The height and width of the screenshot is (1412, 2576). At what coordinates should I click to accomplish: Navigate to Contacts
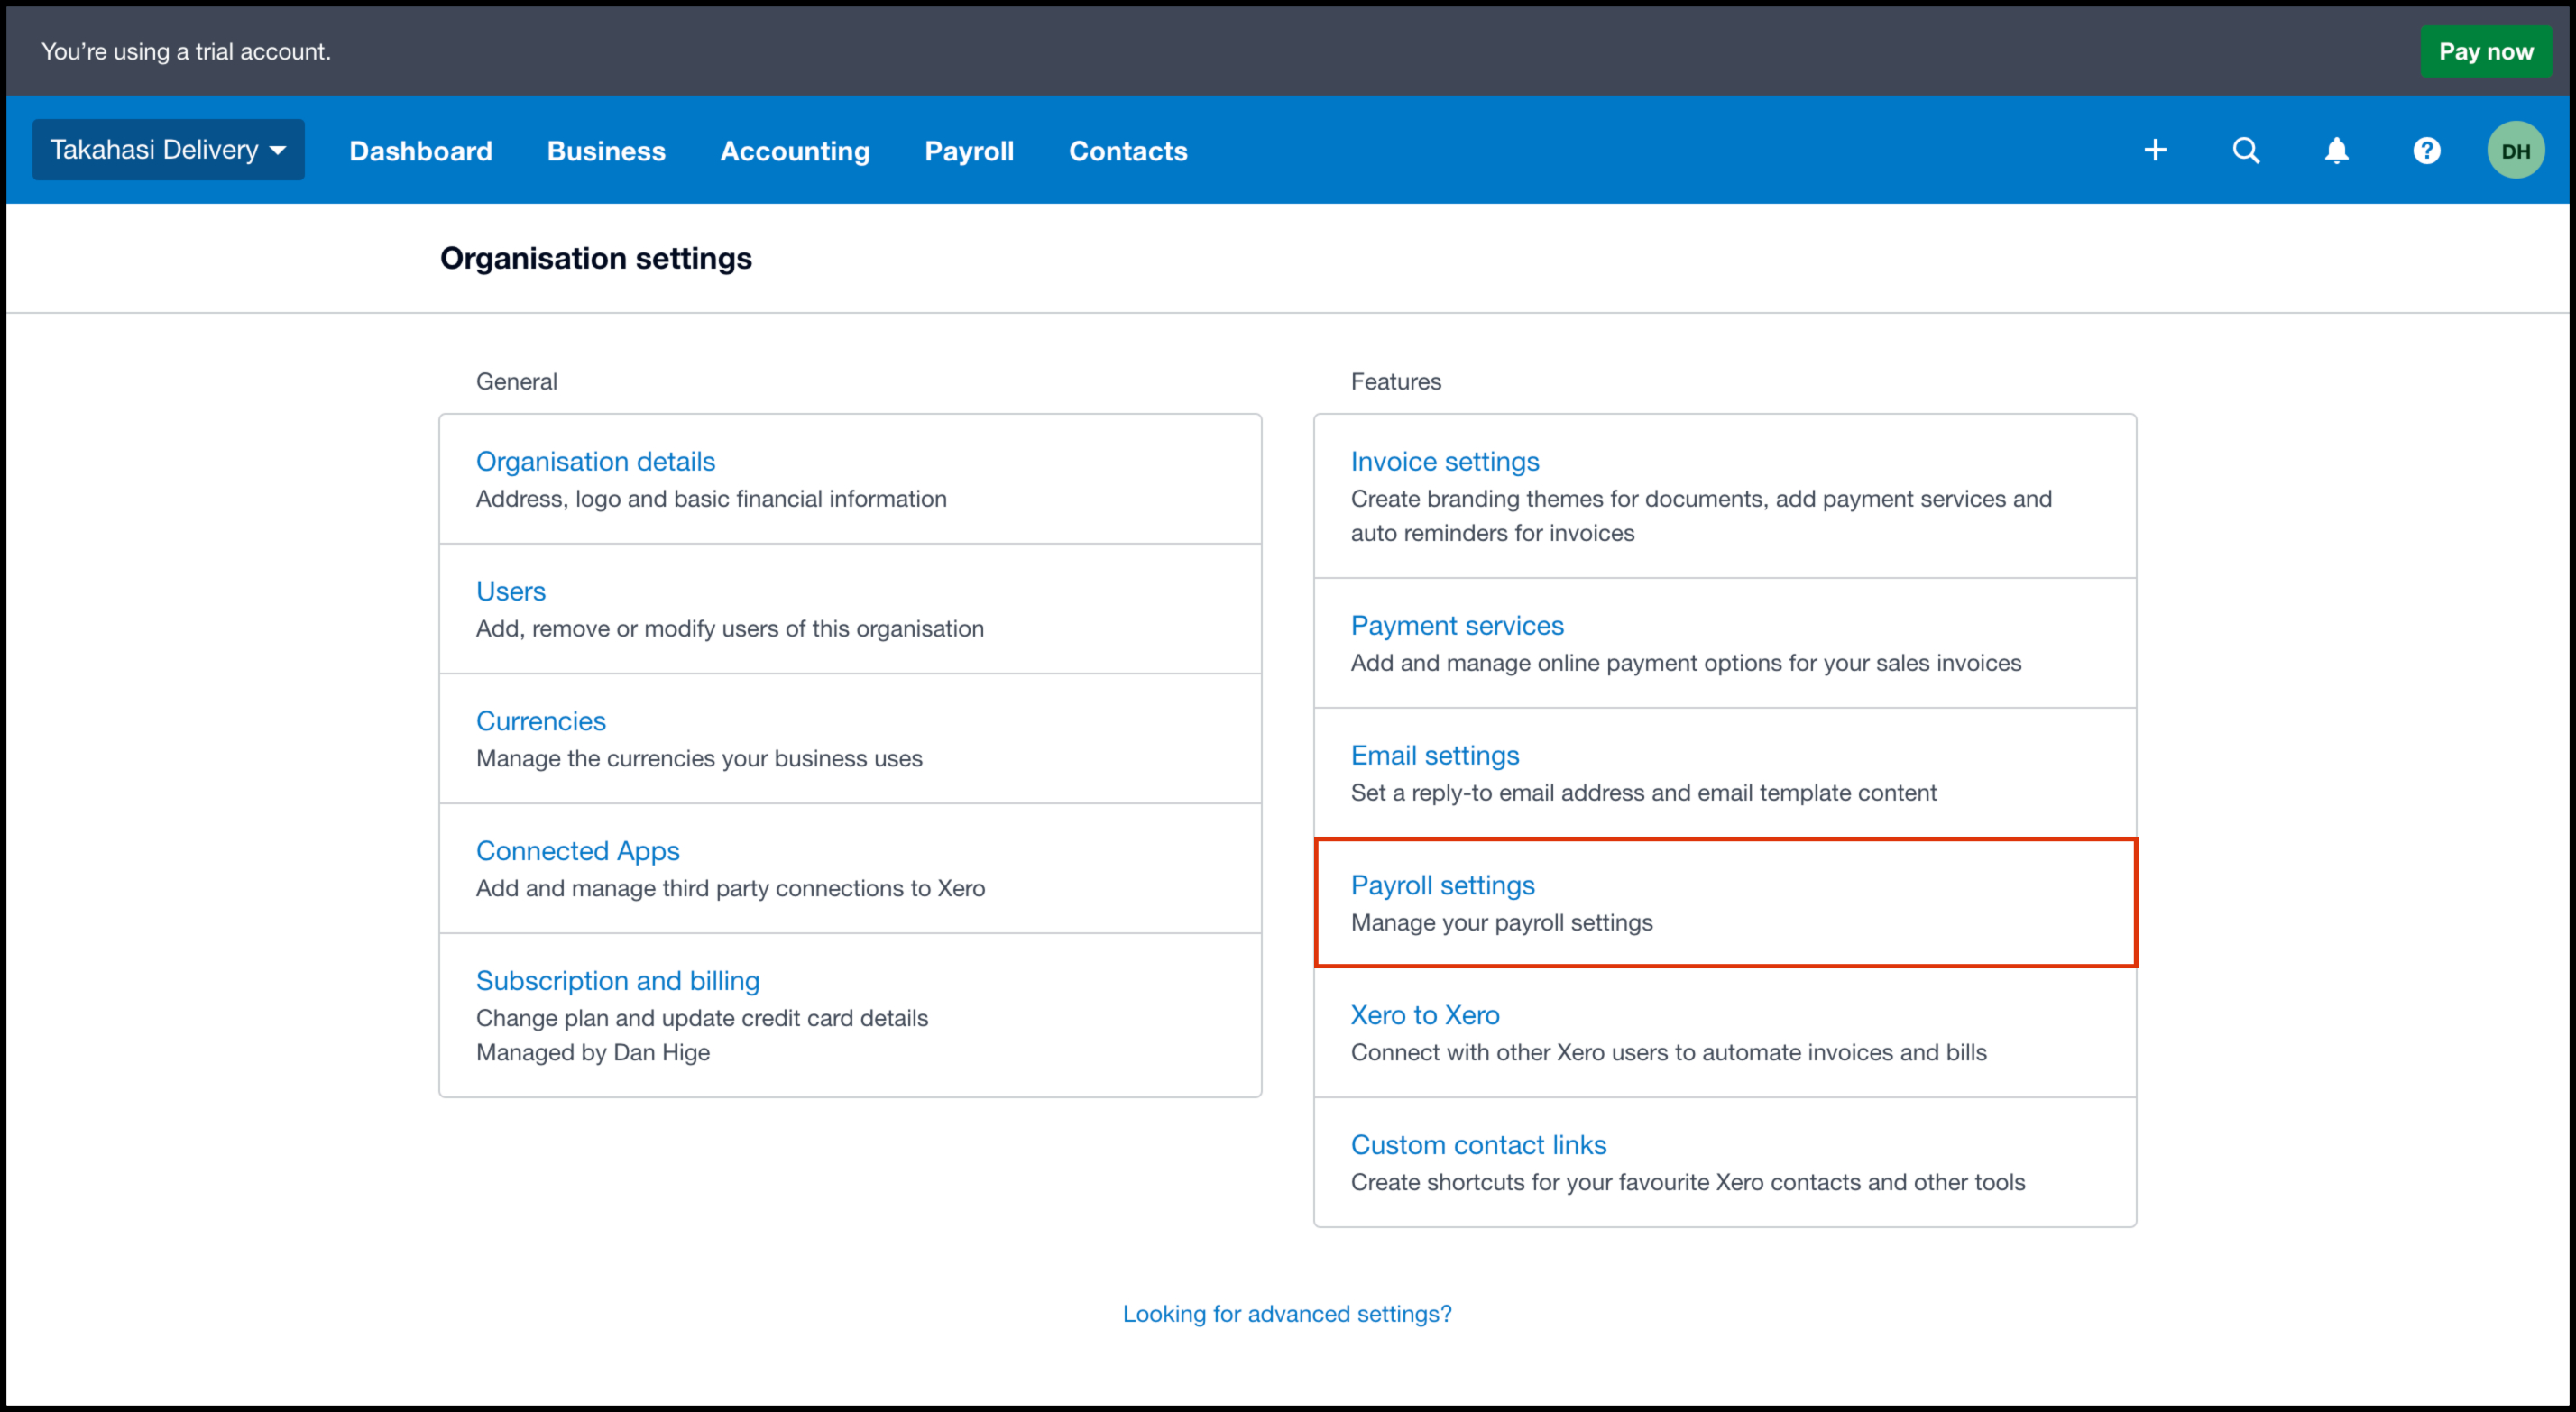tap(1127, 151)
